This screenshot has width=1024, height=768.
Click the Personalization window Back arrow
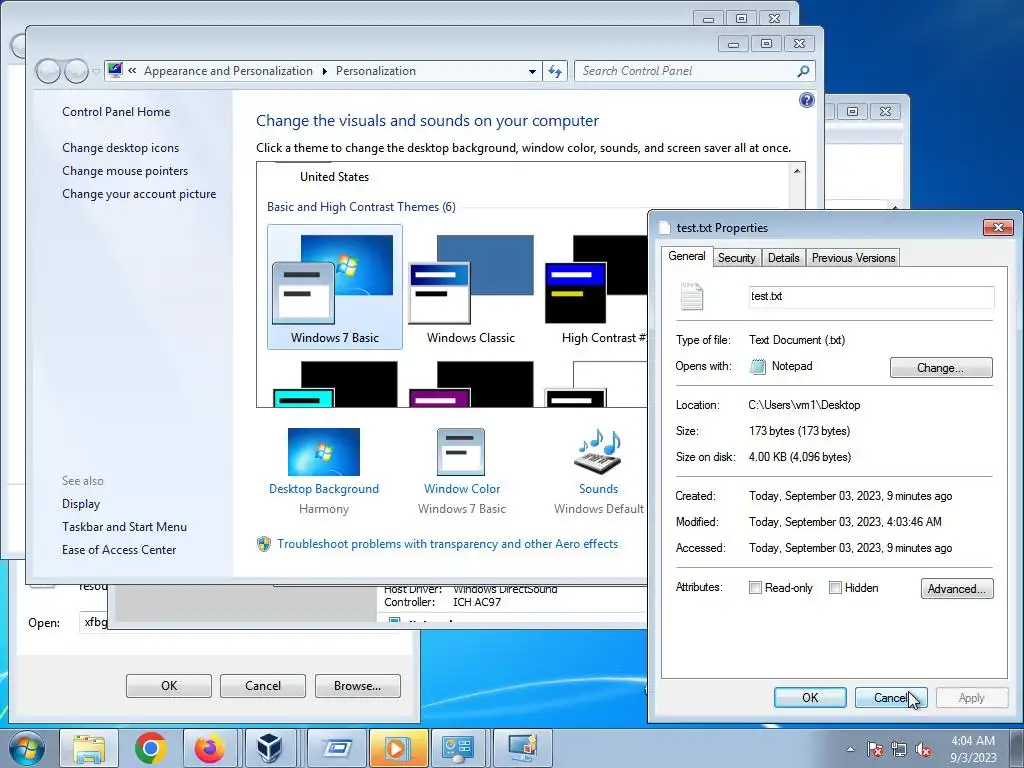pos(48,71)
